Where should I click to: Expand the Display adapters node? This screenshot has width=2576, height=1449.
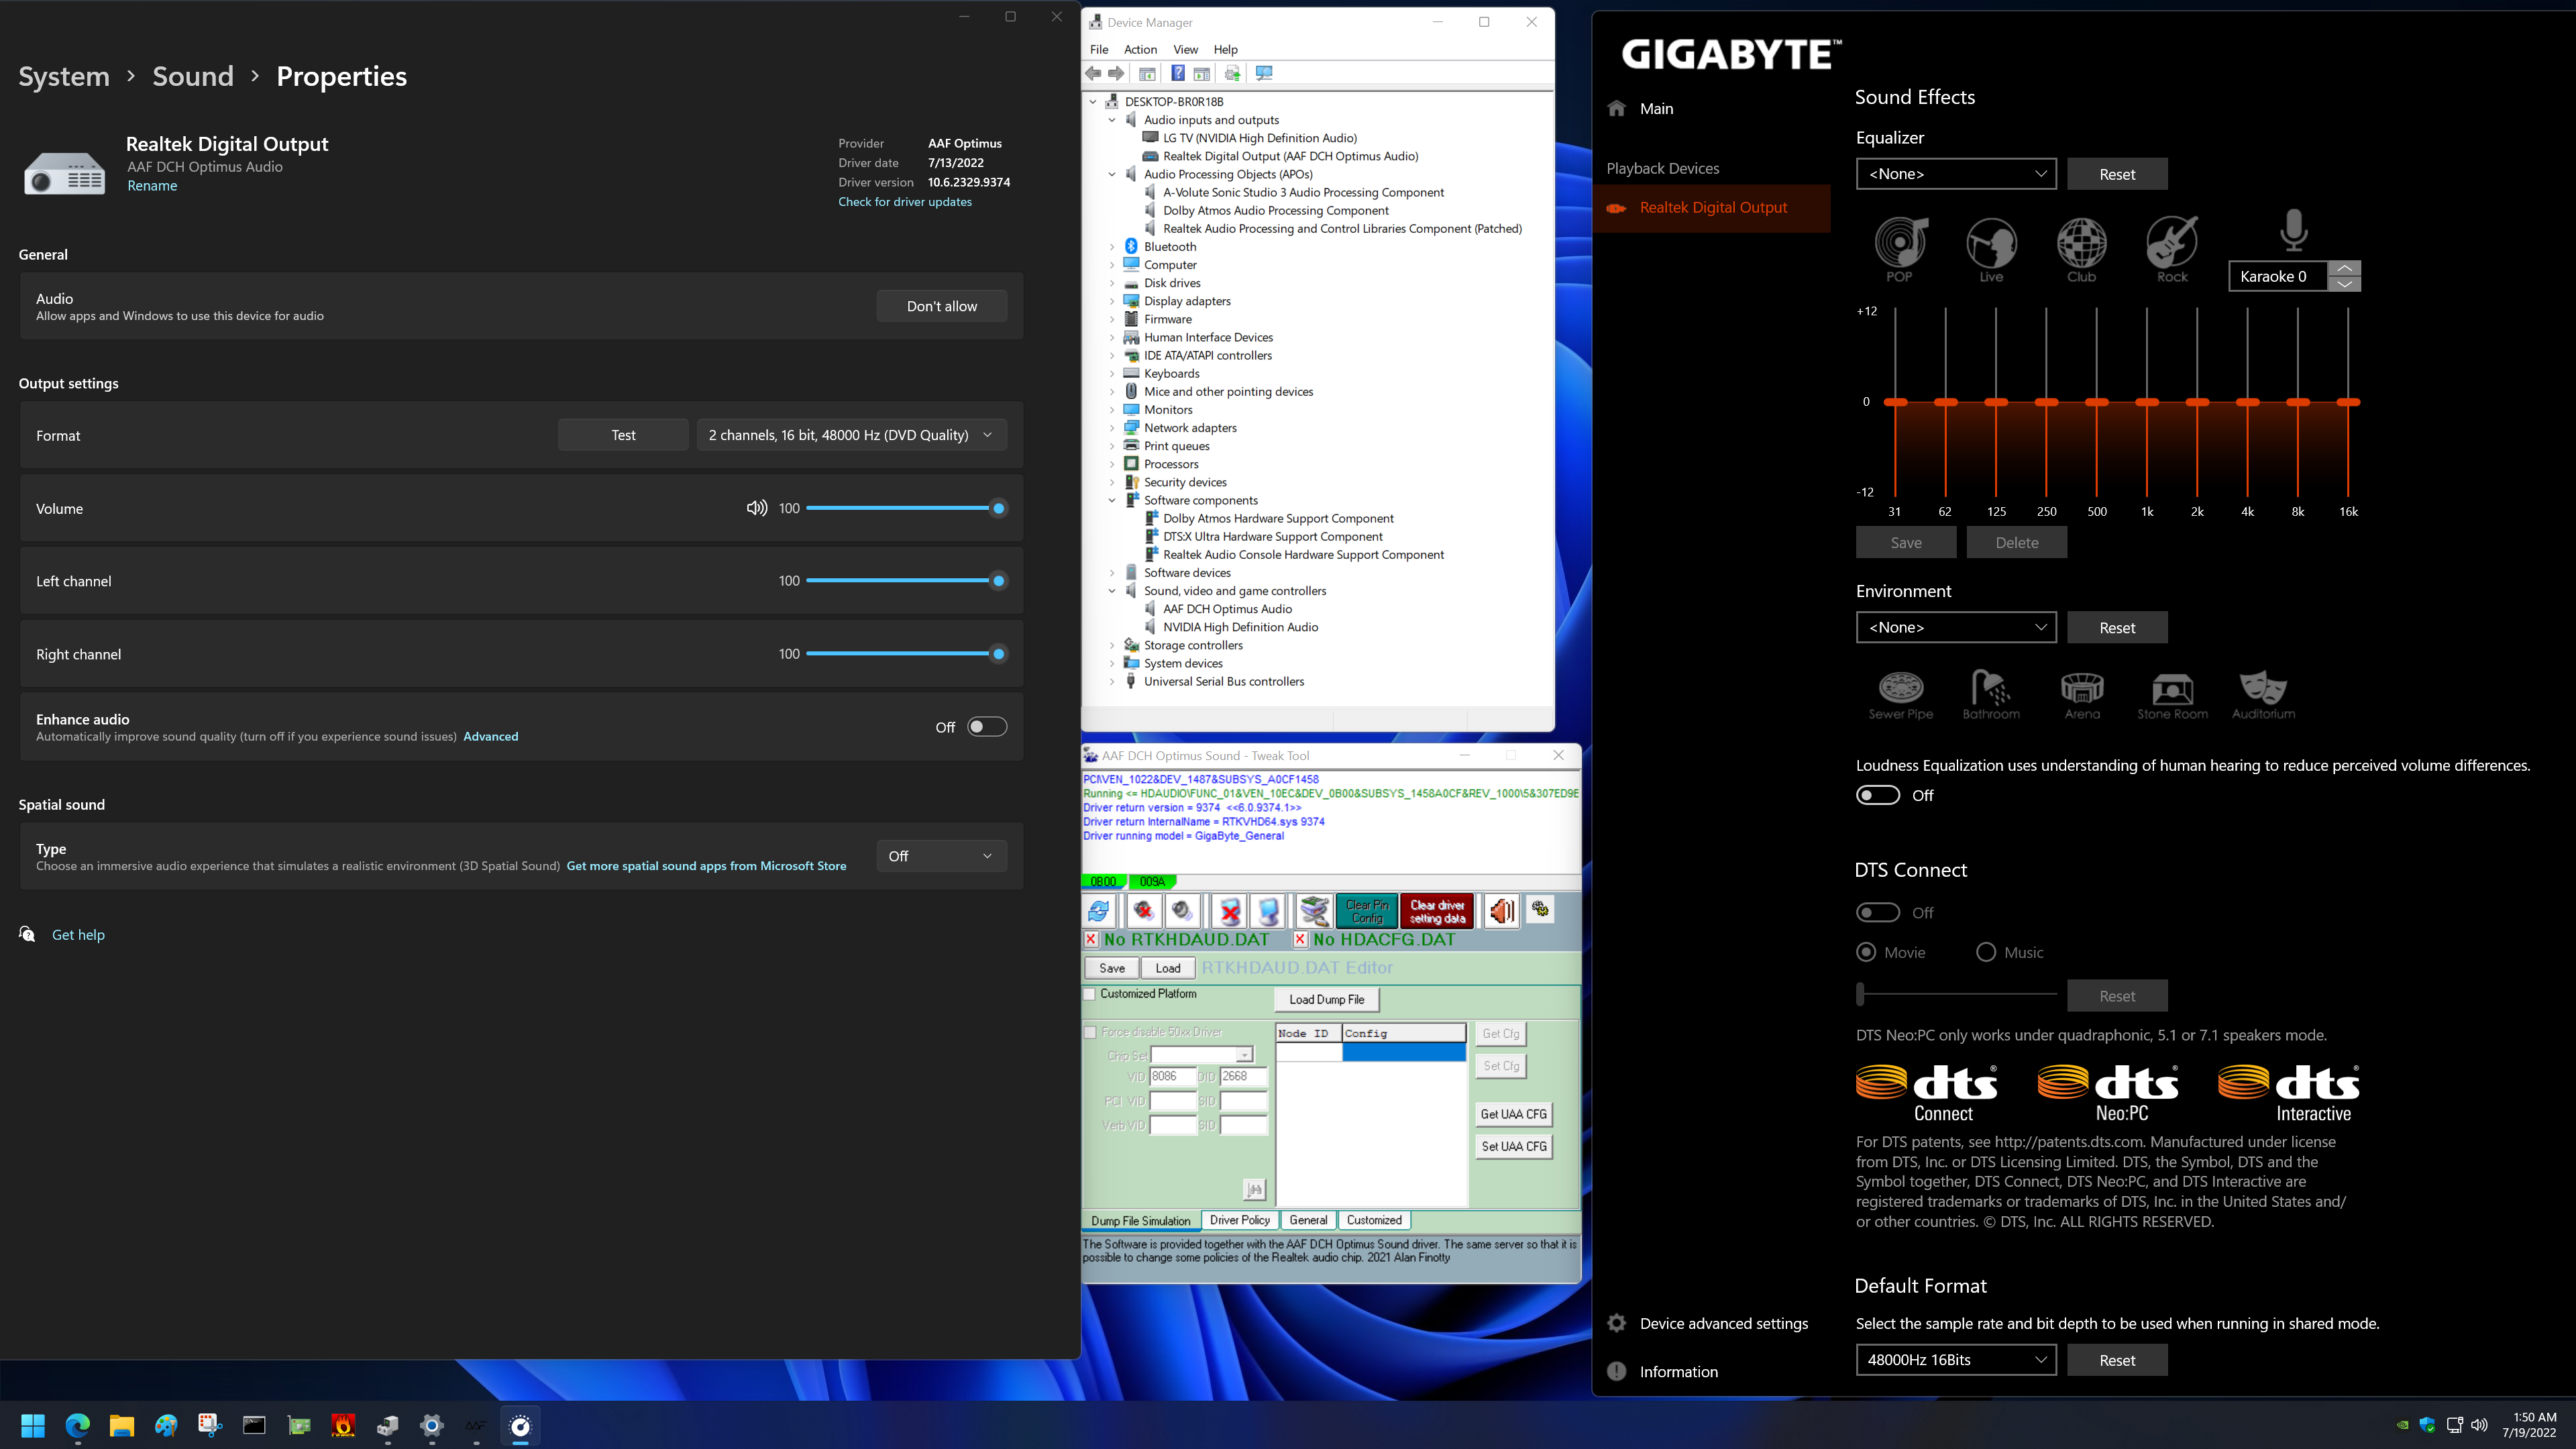click(1112, 301)
